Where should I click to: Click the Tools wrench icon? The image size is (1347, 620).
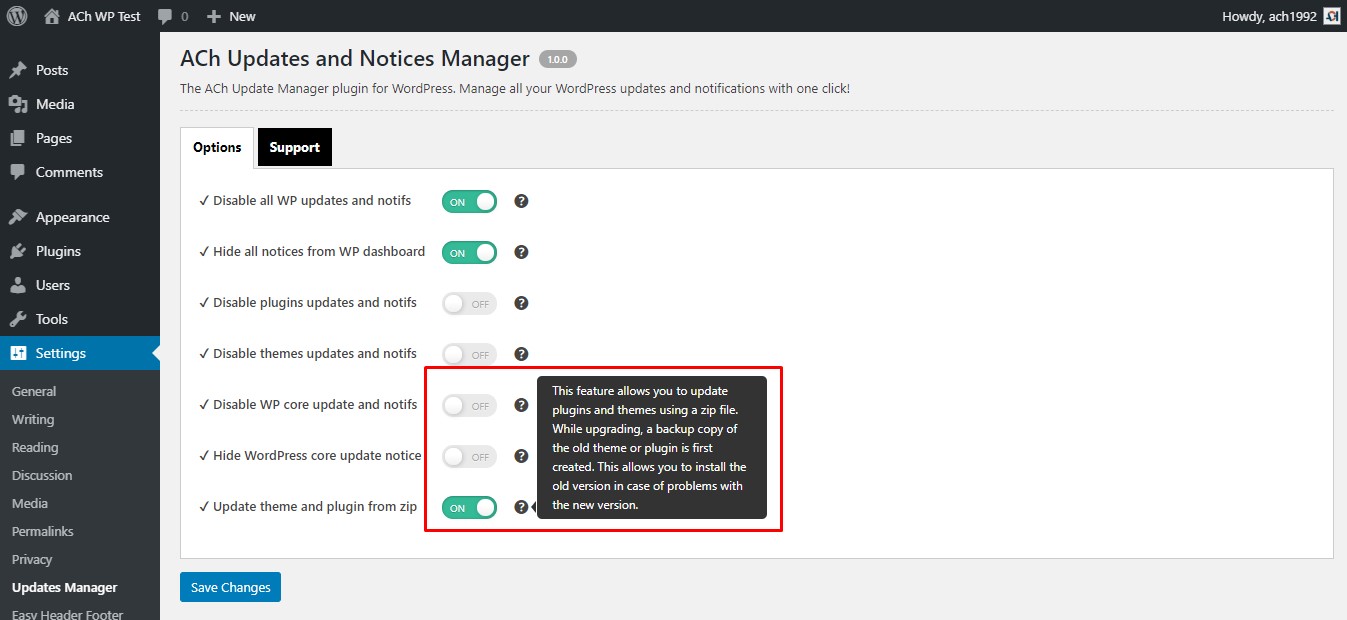click(18, 319)
